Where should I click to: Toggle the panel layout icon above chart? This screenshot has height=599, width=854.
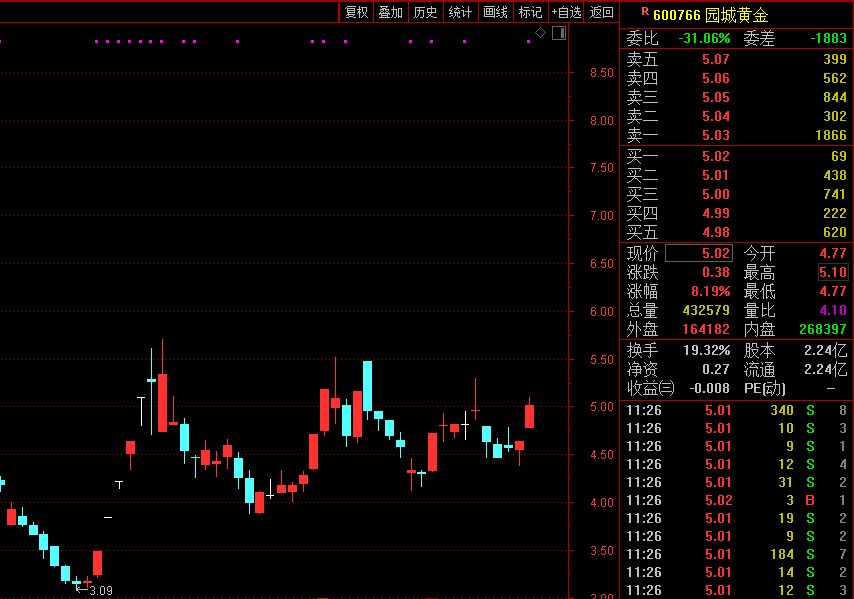558,33
